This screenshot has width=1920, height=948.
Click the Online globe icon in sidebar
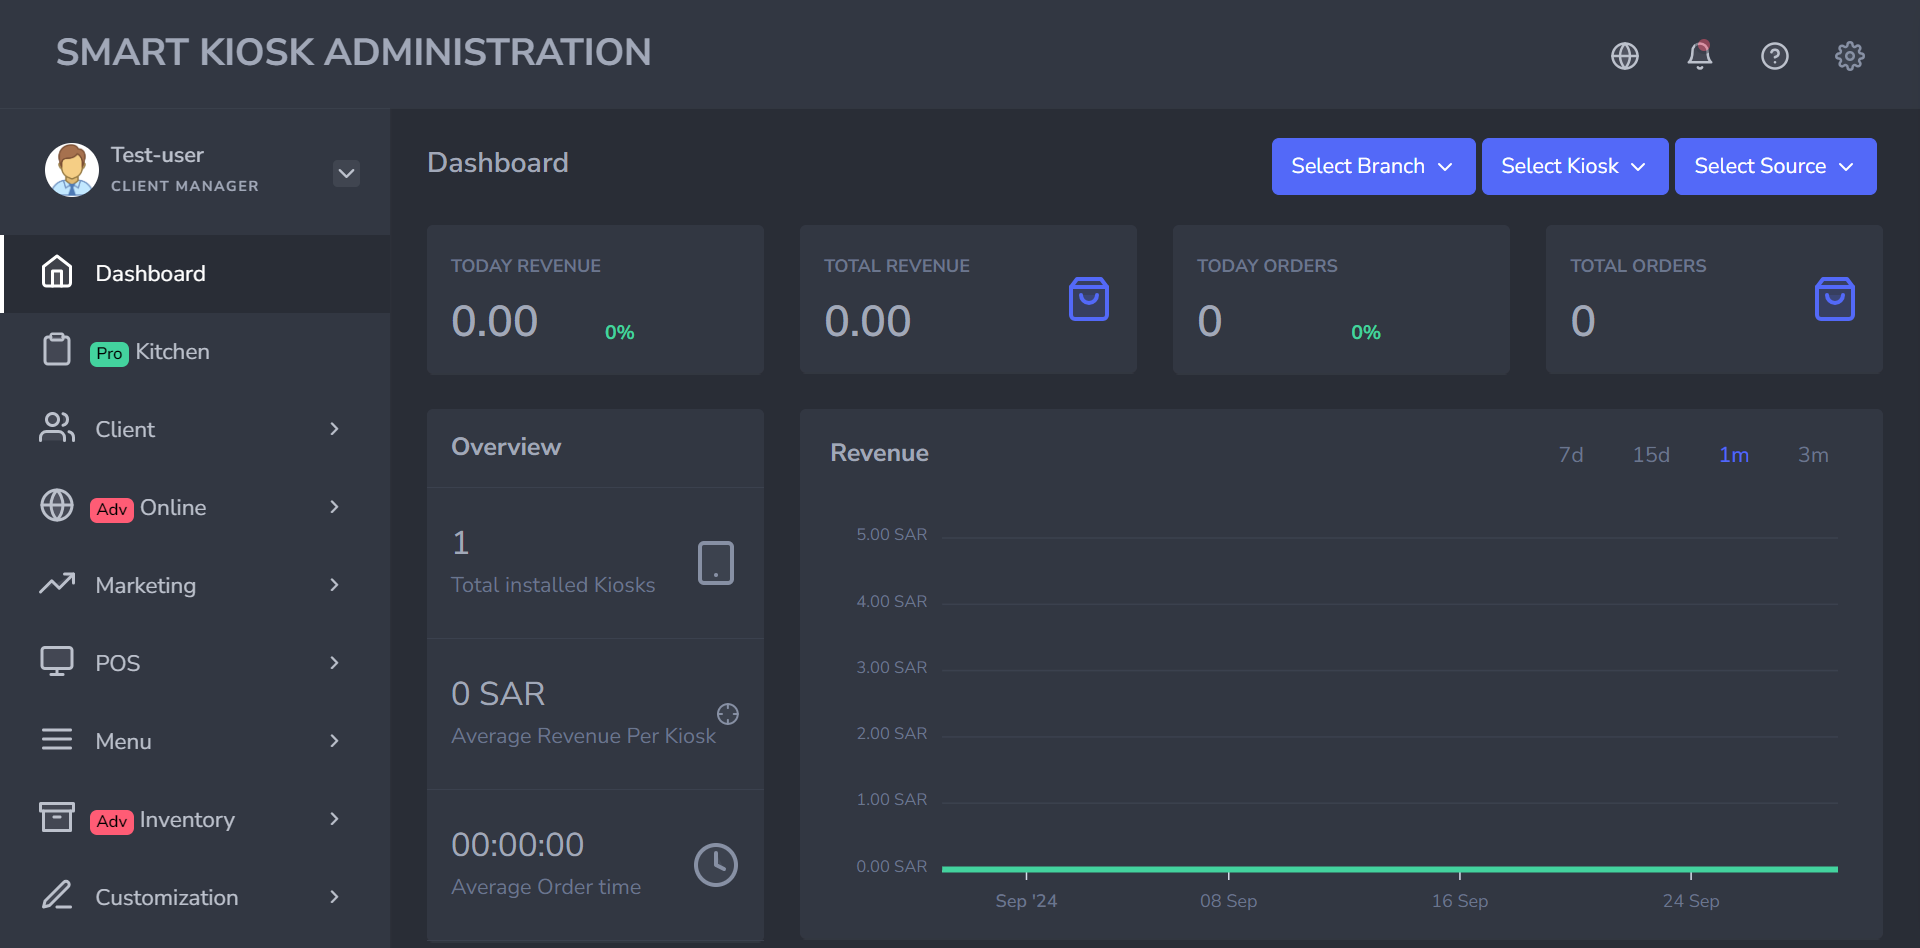[57, 506]
